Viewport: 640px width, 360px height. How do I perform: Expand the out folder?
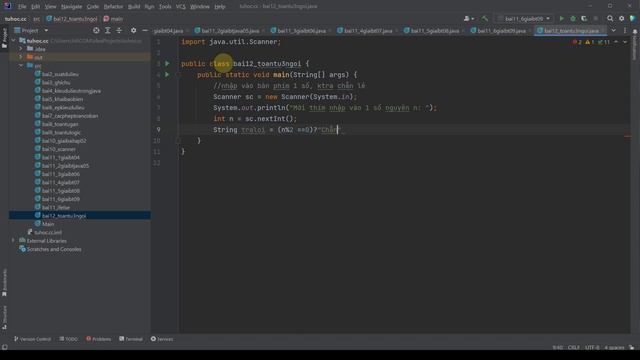[x=21, y=57]
